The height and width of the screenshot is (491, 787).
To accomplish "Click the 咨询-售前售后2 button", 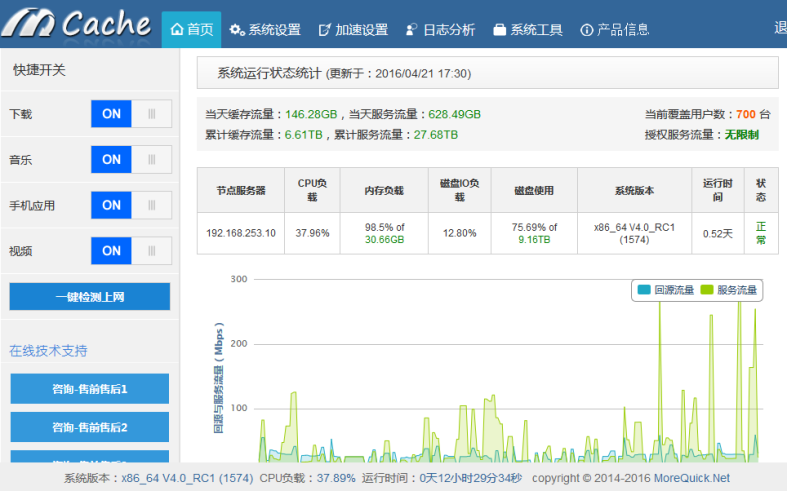I will tap(90, 427).
